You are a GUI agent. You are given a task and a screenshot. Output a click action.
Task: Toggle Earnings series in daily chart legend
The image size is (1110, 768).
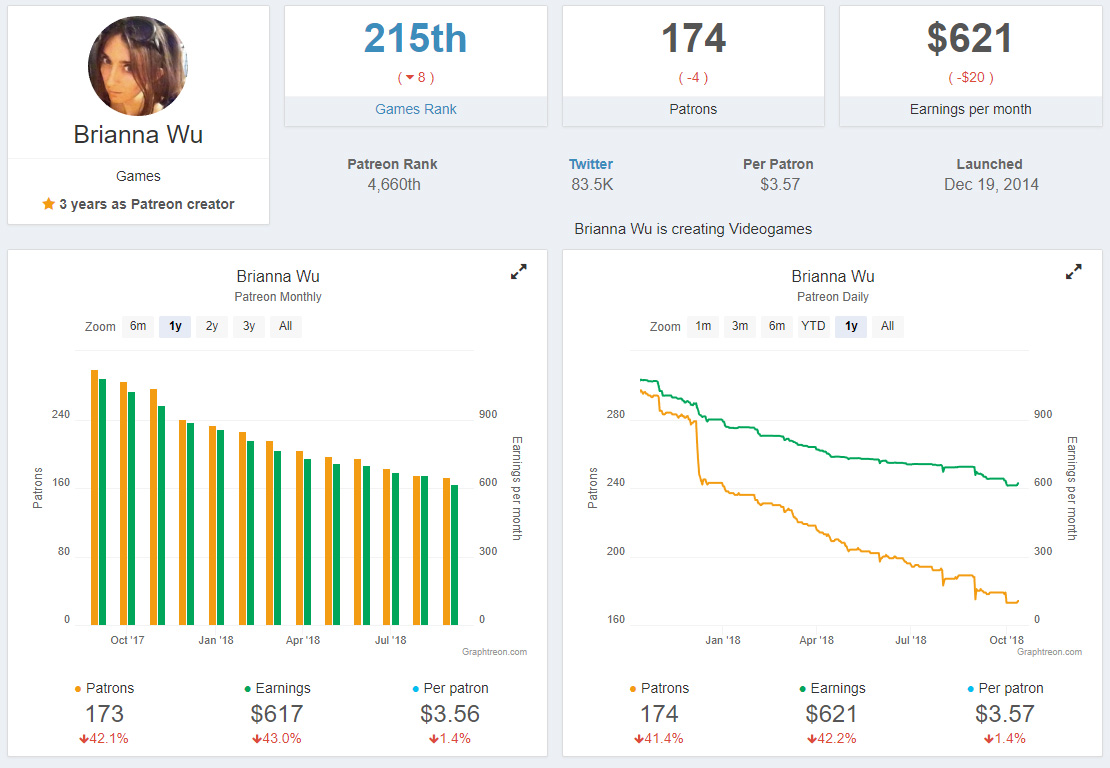(832, 688)
